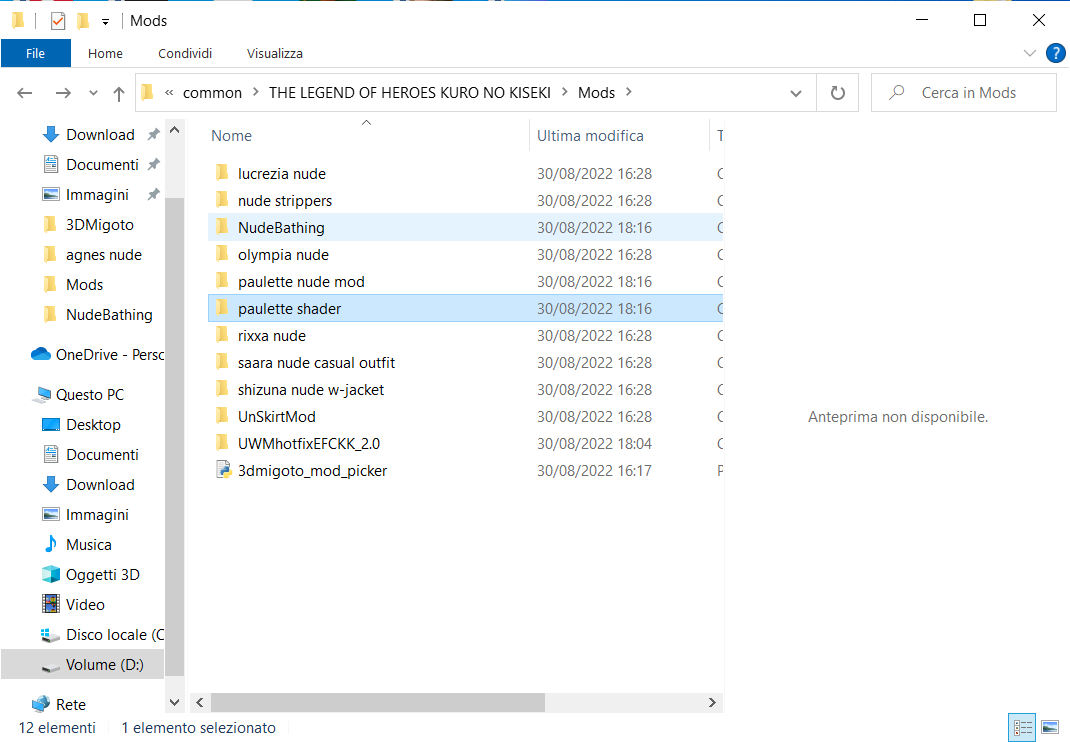Select THE LEGEND OF HEROES KURO NO KISEKI breadcrumb
This screenshot has width=1070, height=742.
coord(409,93)
